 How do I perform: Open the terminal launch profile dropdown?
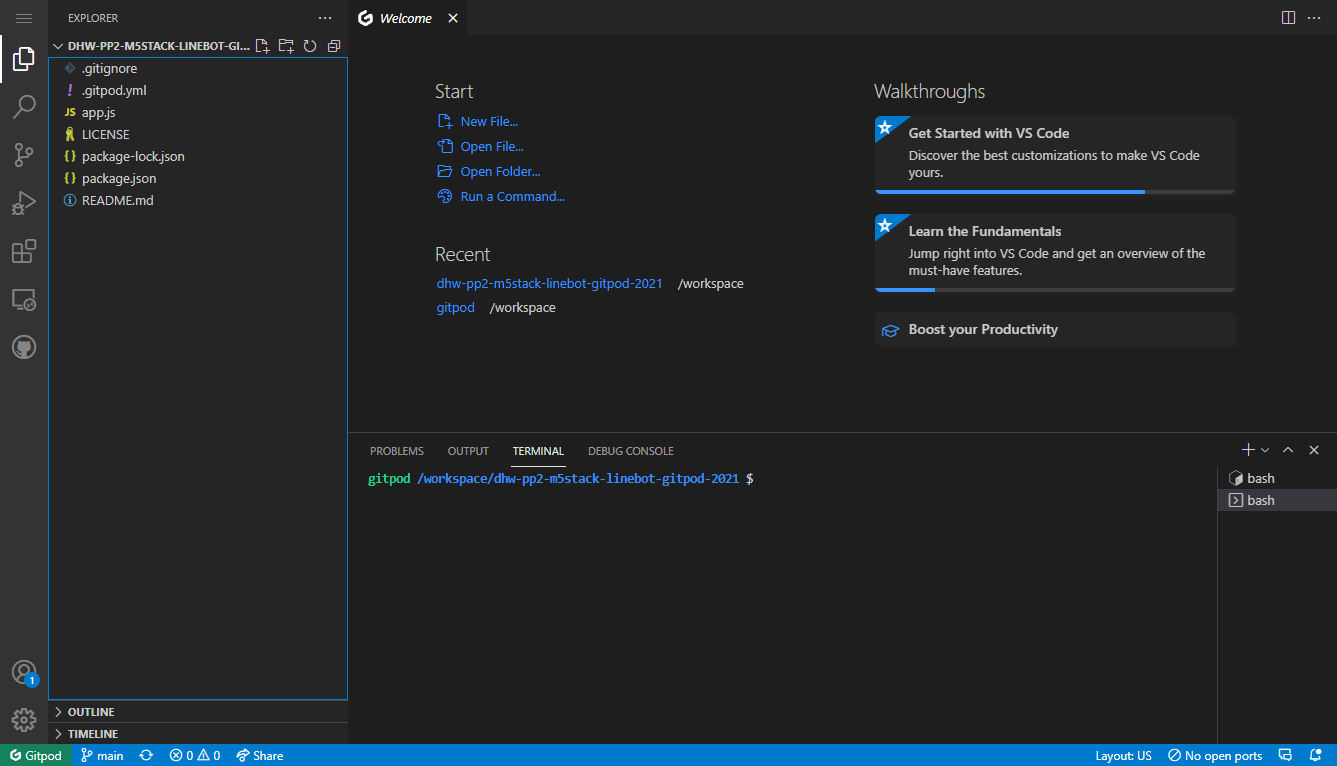pos(1265,450)
